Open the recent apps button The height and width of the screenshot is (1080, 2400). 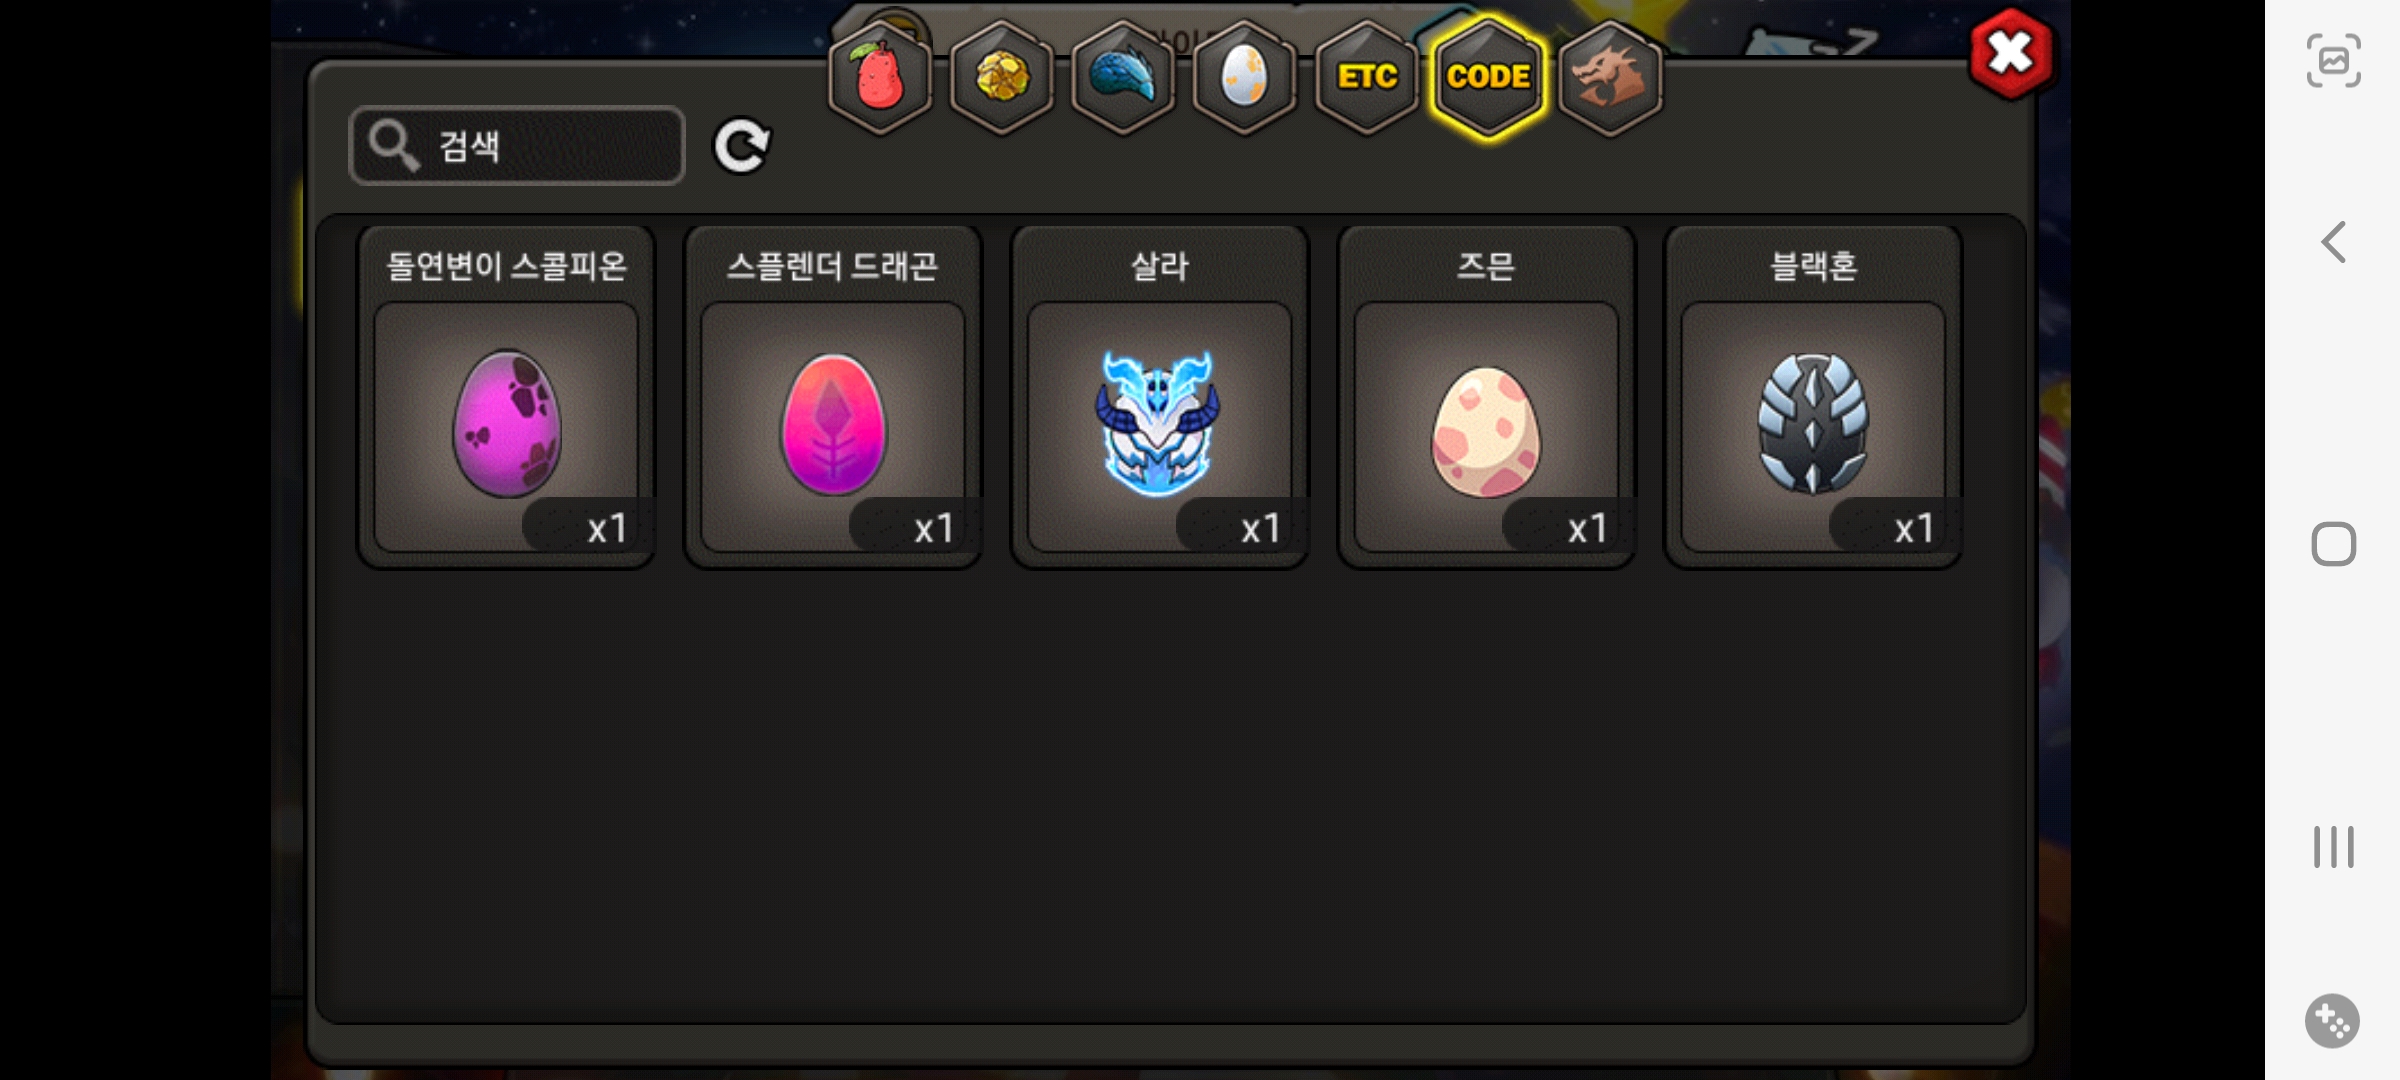tap(2333, 846)
